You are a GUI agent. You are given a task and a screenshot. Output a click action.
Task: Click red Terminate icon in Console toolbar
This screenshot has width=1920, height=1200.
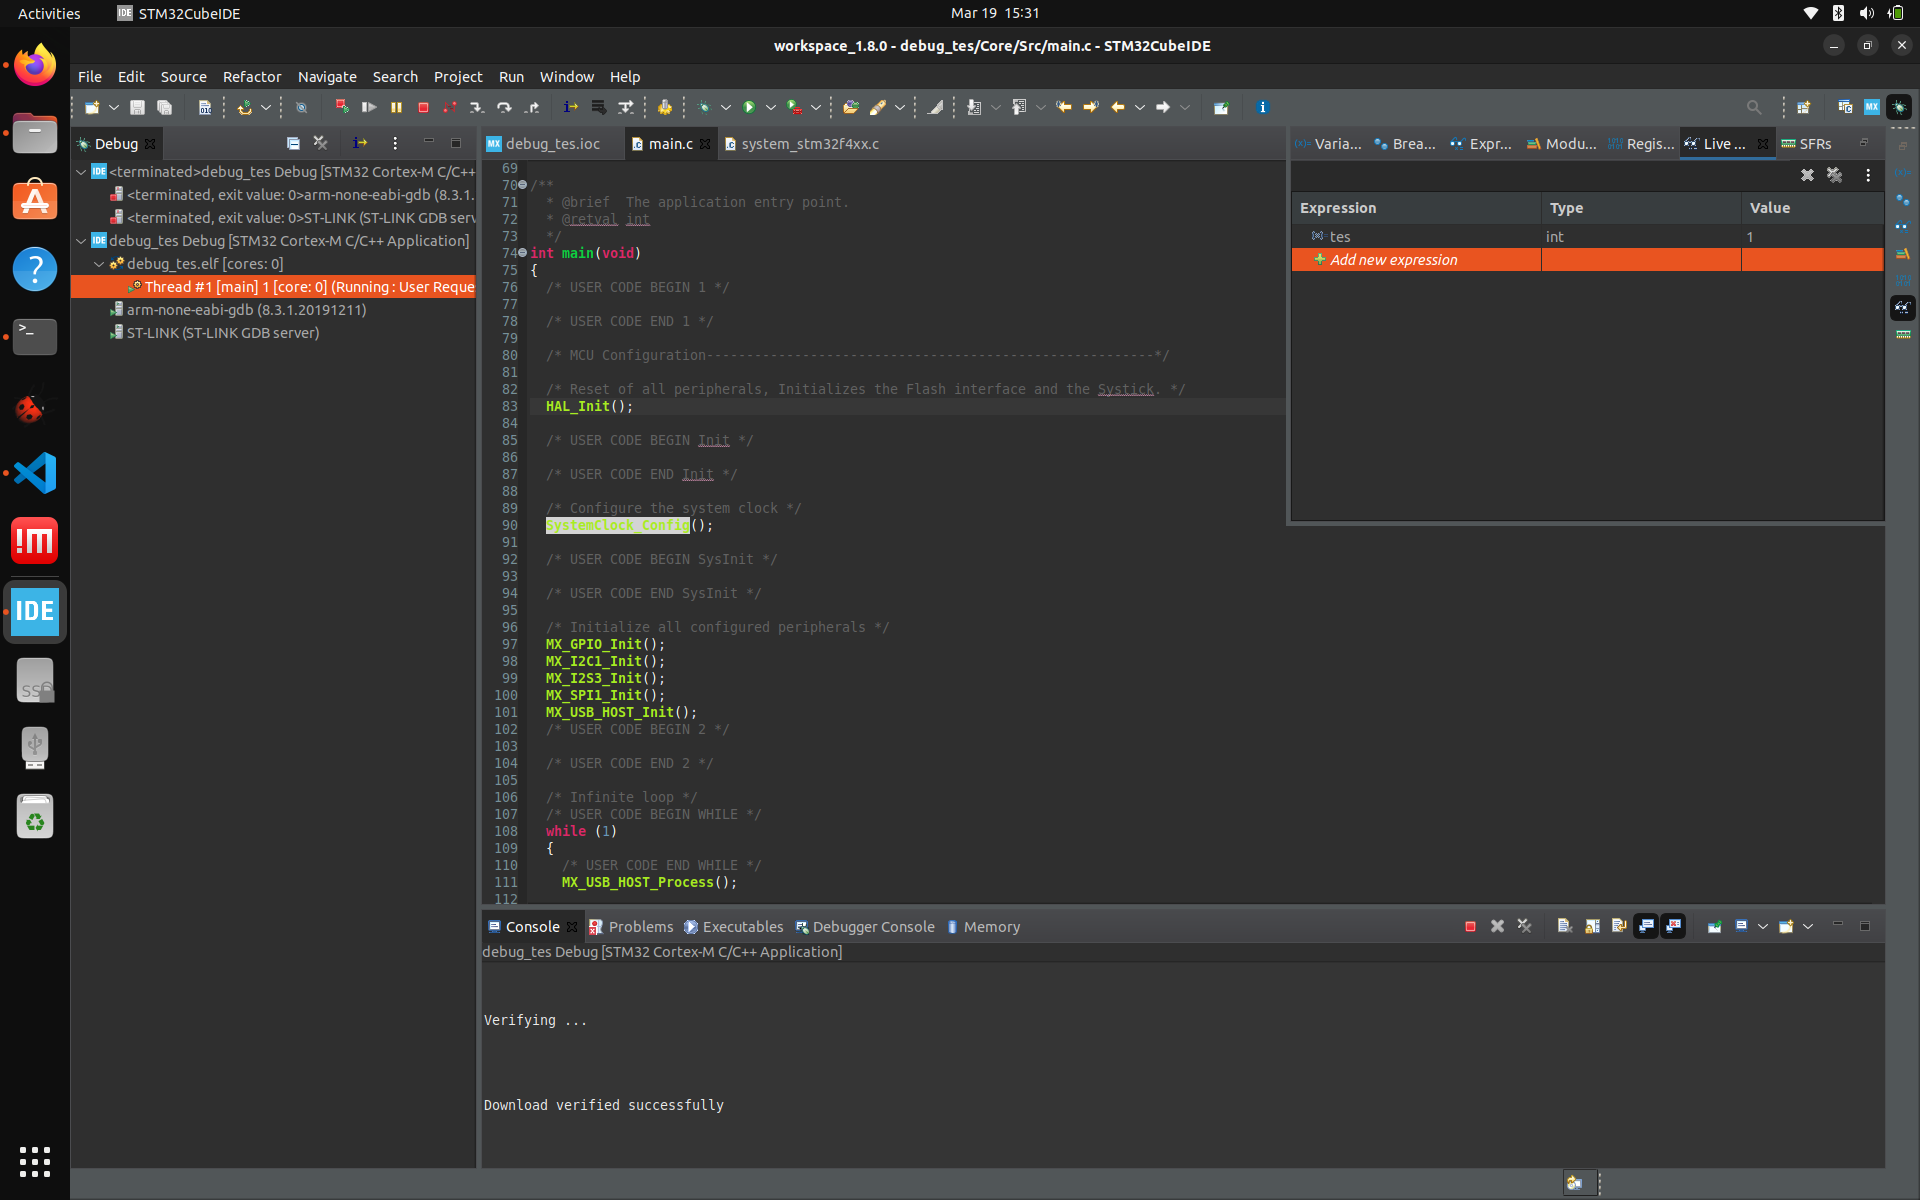point(1470,927)
